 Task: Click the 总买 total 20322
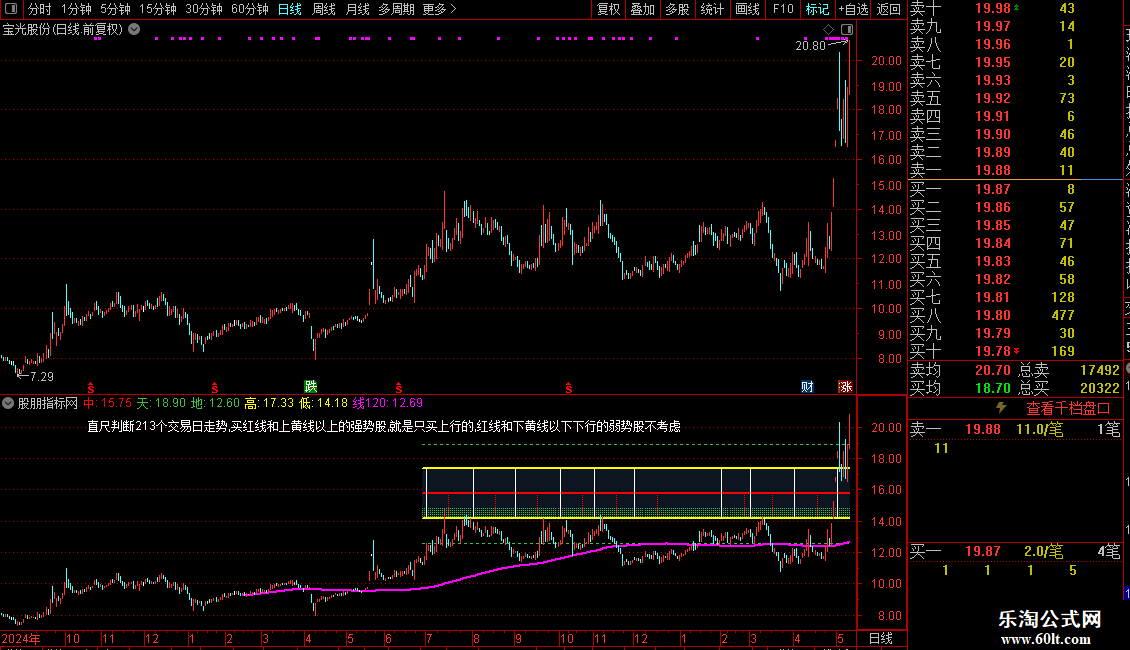point(1100,388)
